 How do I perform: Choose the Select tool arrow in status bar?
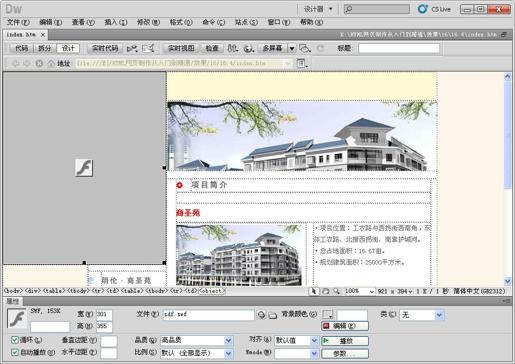pos(314,291)
